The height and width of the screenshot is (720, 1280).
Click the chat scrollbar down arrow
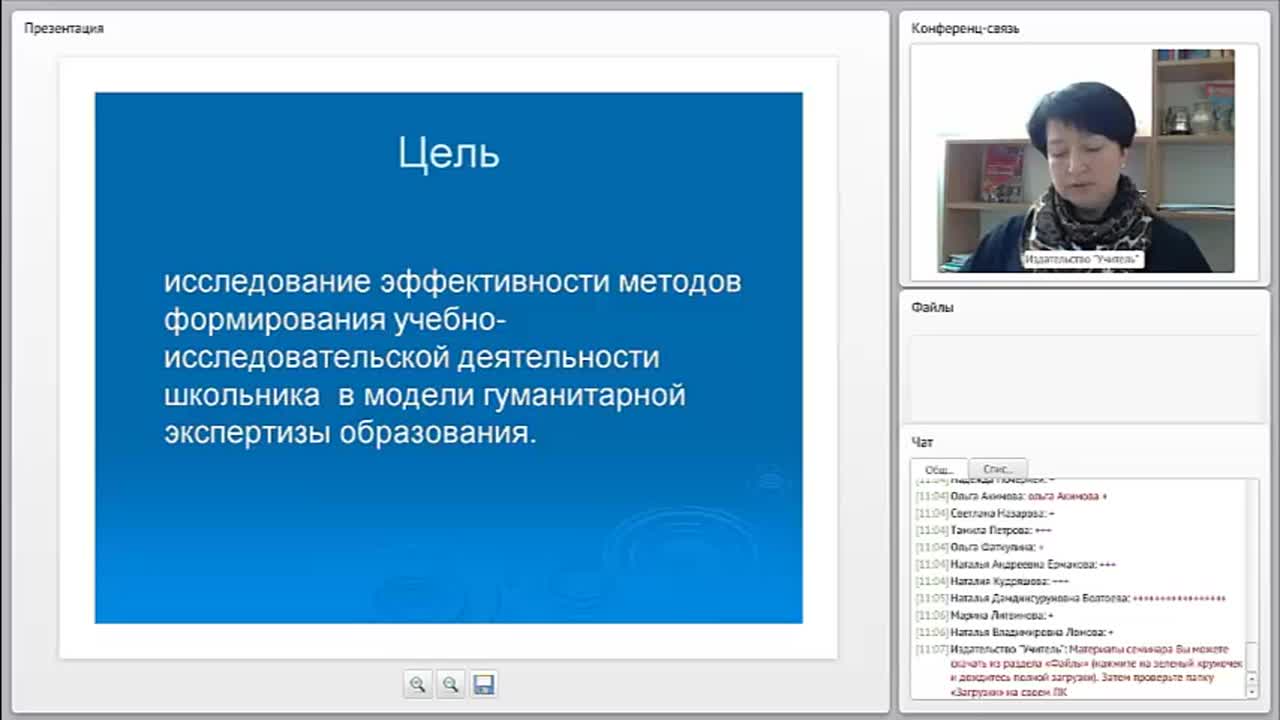click(x=1252, y=692)
